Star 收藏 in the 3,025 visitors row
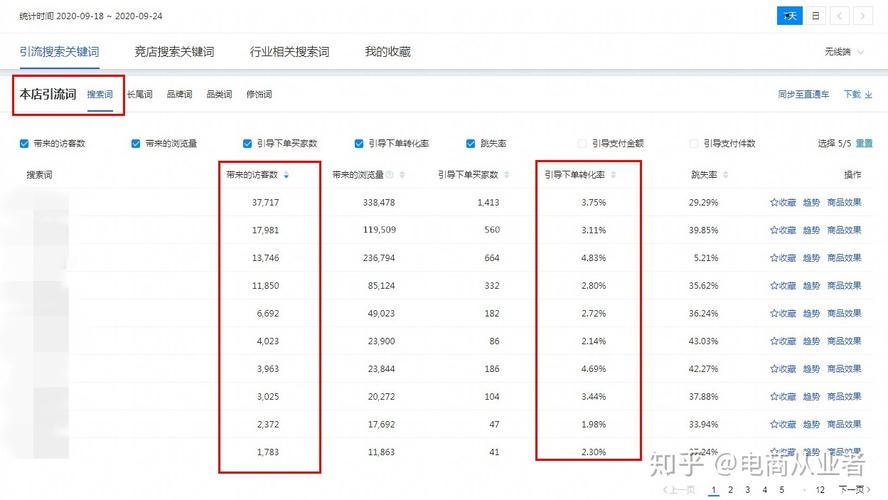 (783, 396)
